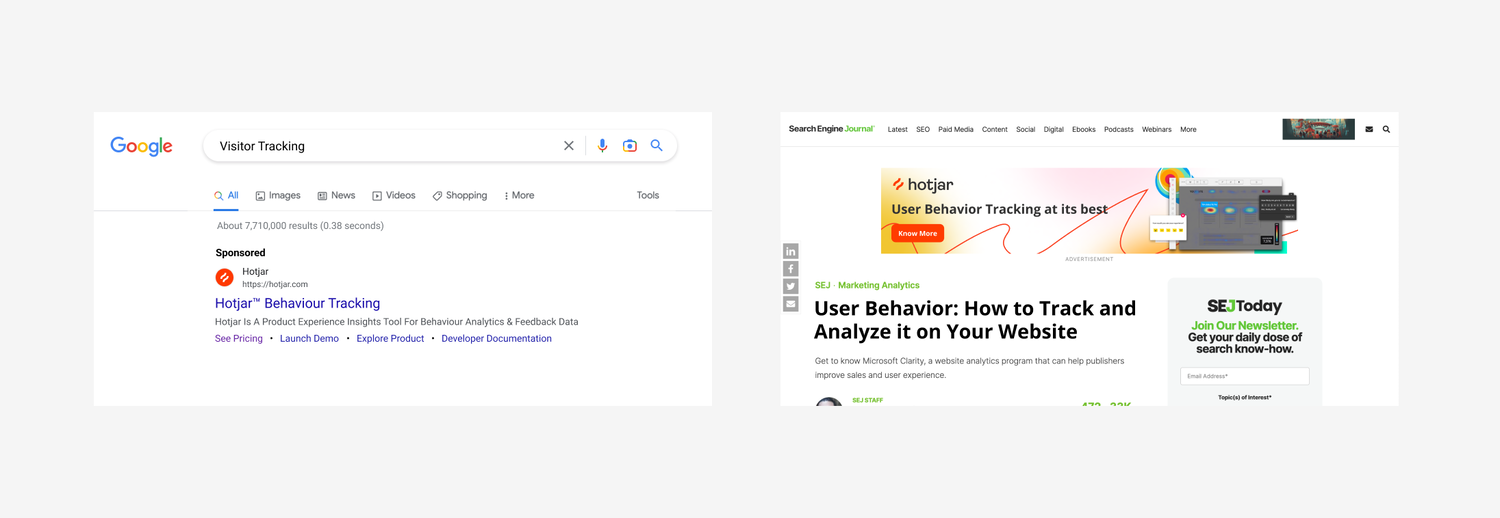Open the Podcasts menu item
The height and width of the screenshot is (518, 1500).
click(x=1119, y=130)
